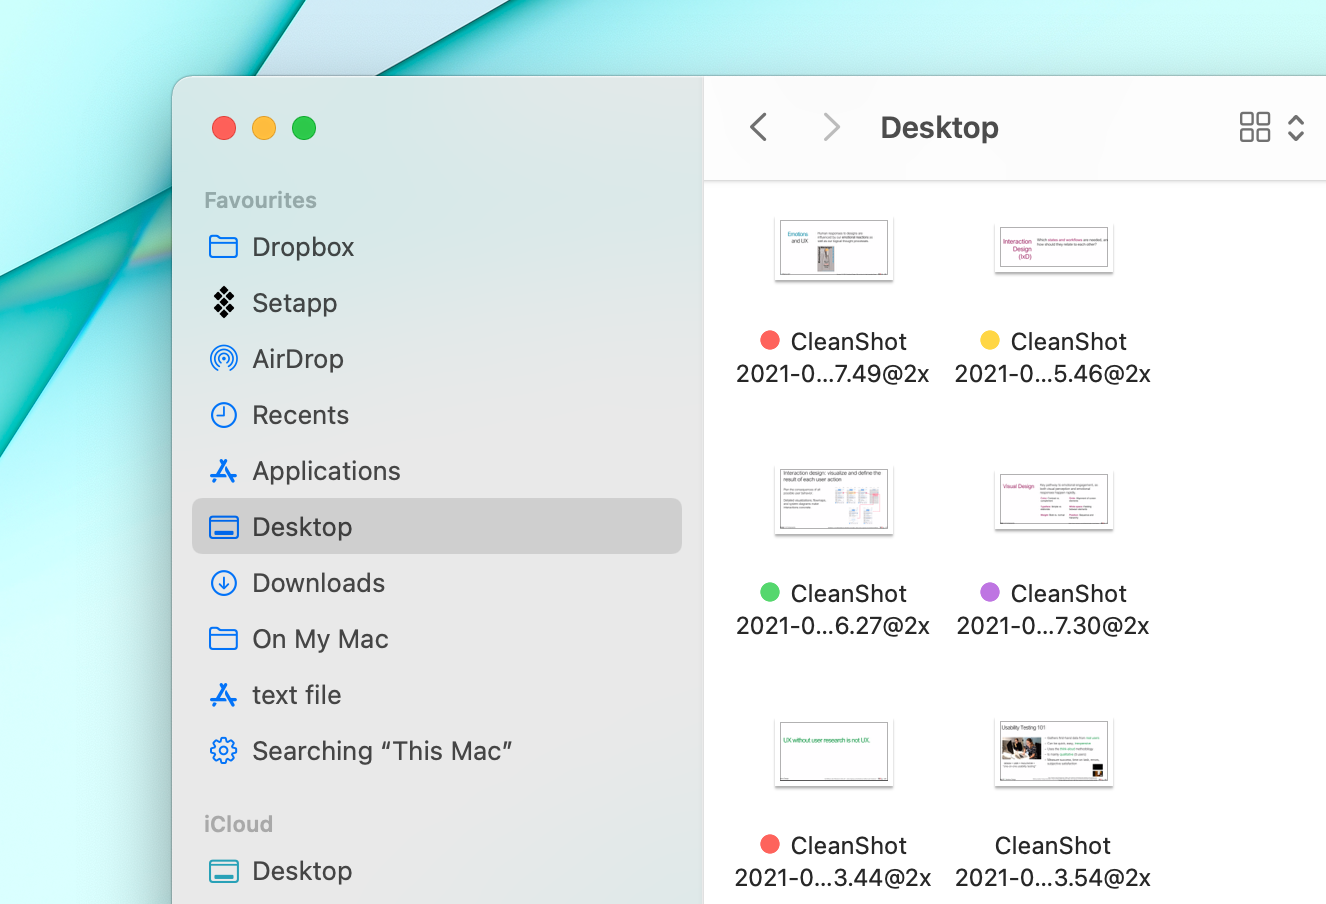Select the Desktop item in Favourites
1326x904 pixels.
(300, 526)
